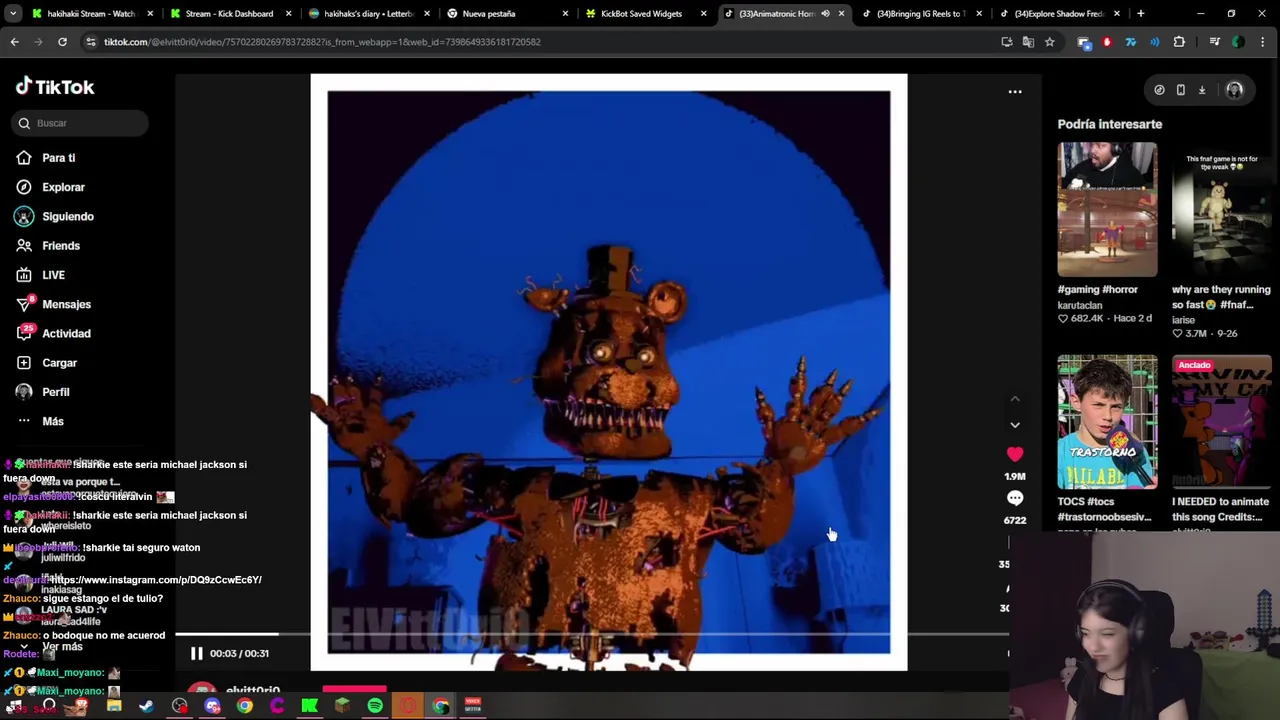Viewport: 1280px width, 720px height.
Task: Click the pink follow button below video
Action: [354, 689]
